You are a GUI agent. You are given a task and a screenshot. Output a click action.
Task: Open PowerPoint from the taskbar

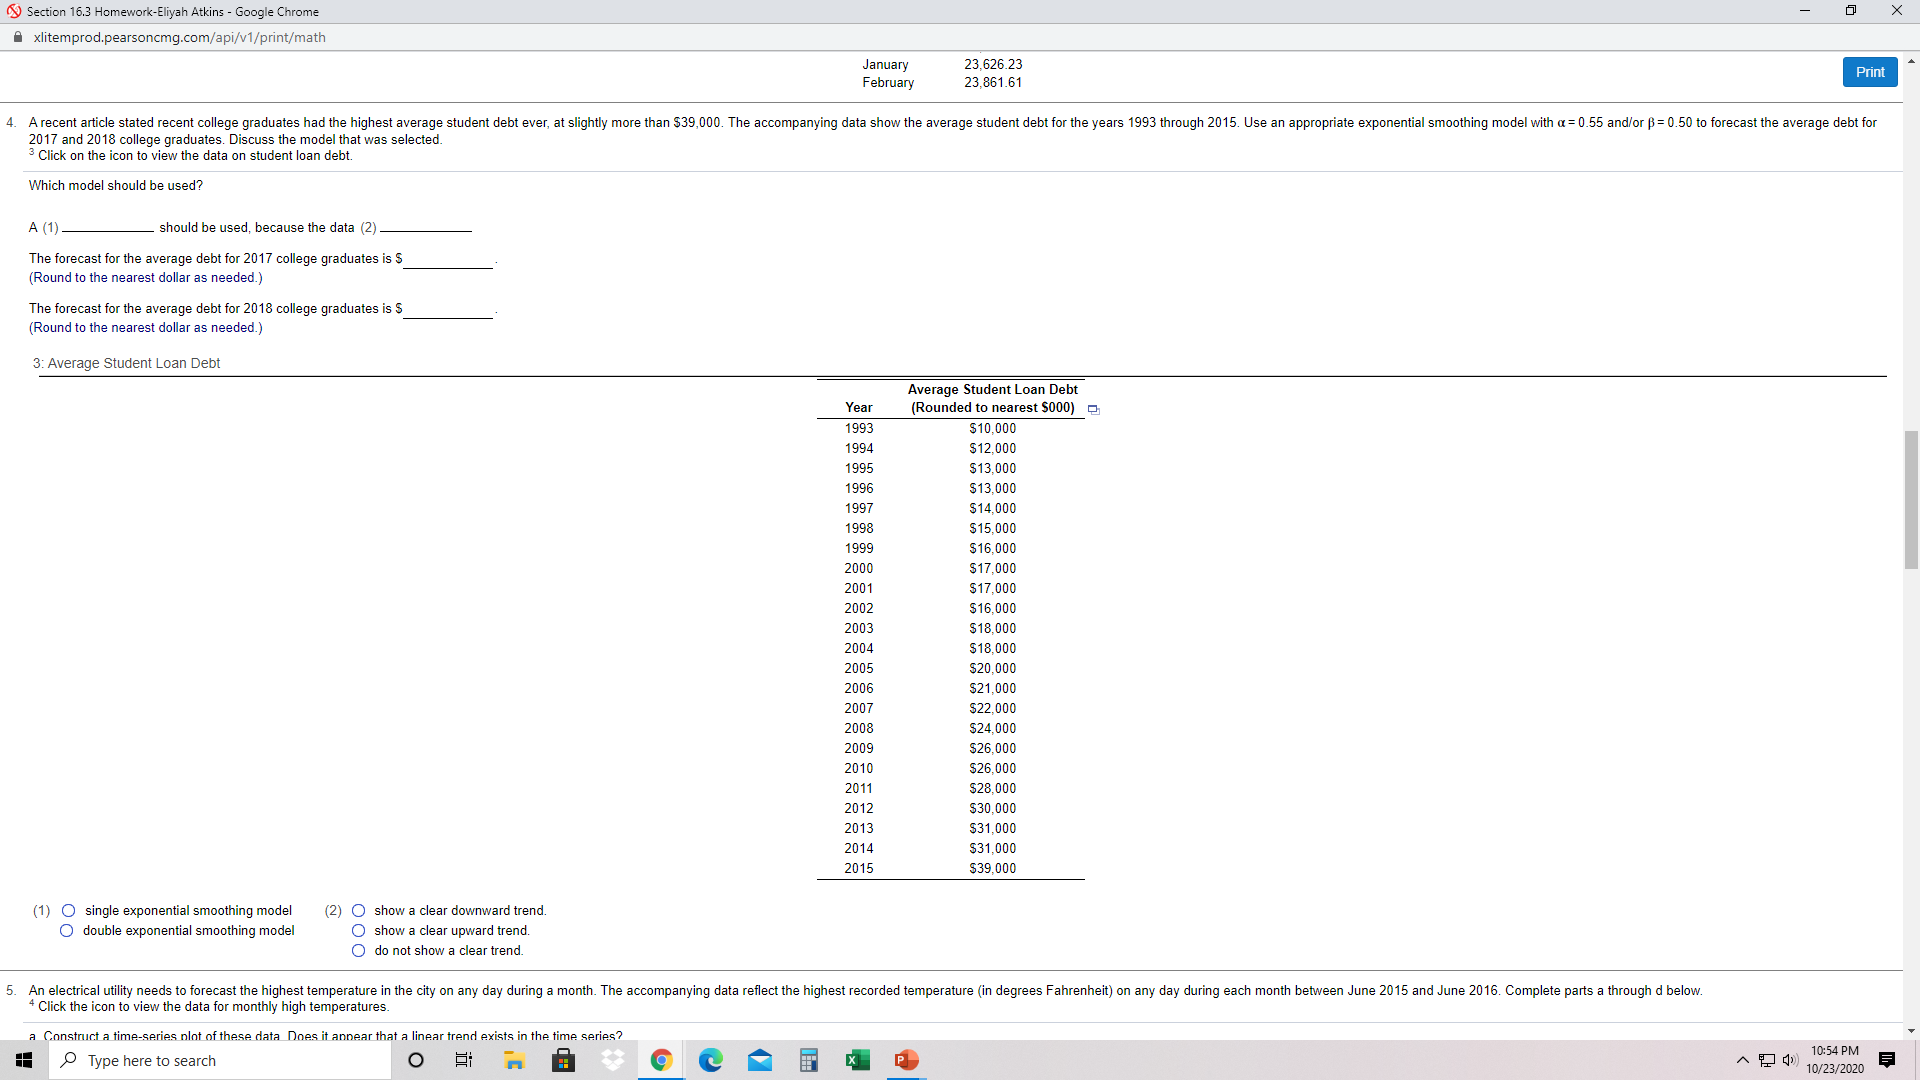906,1060
